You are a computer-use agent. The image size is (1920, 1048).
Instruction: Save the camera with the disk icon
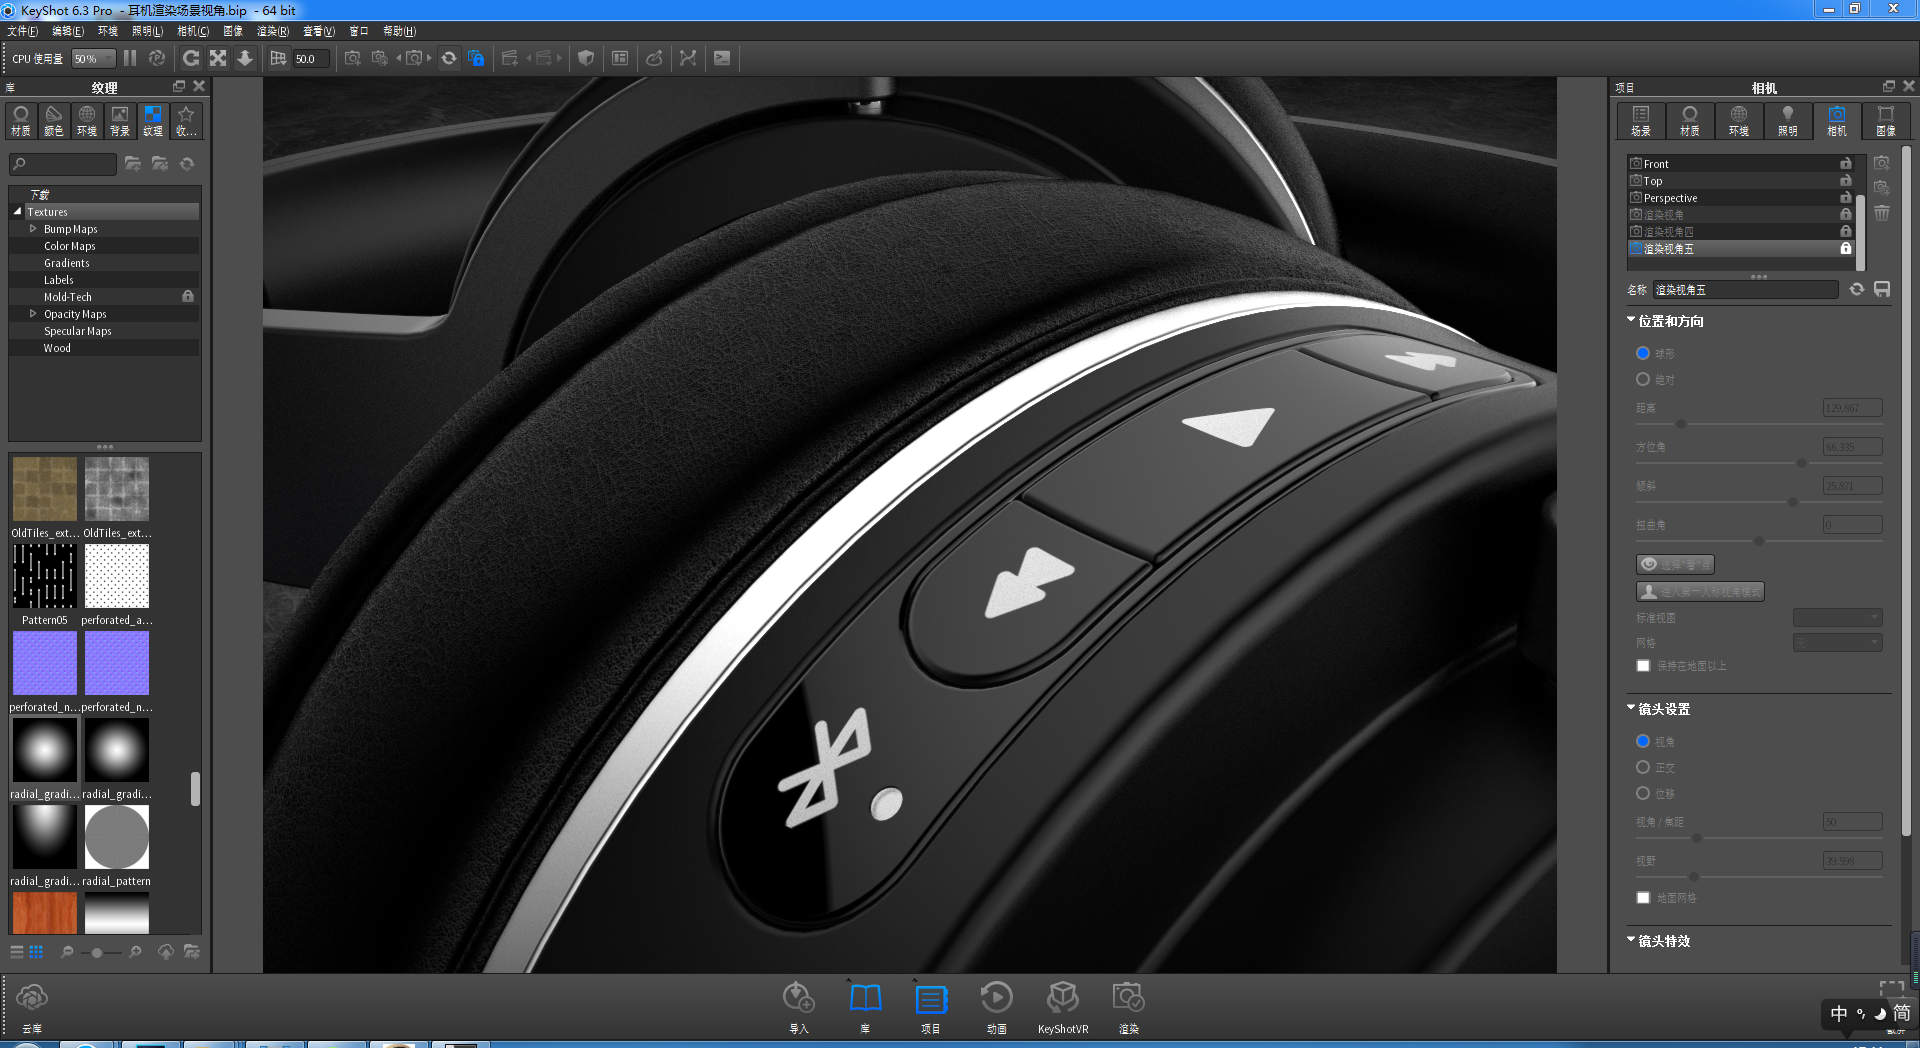pyautogui.click(x=1883, y=289)
